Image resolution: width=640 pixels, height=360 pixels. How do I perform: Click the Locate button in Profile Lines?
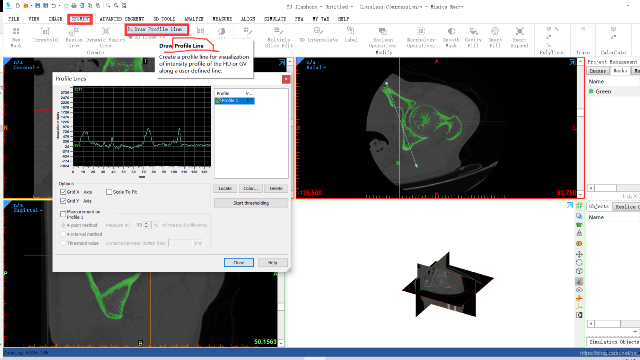pyautogui.click(x=225, y=188)
